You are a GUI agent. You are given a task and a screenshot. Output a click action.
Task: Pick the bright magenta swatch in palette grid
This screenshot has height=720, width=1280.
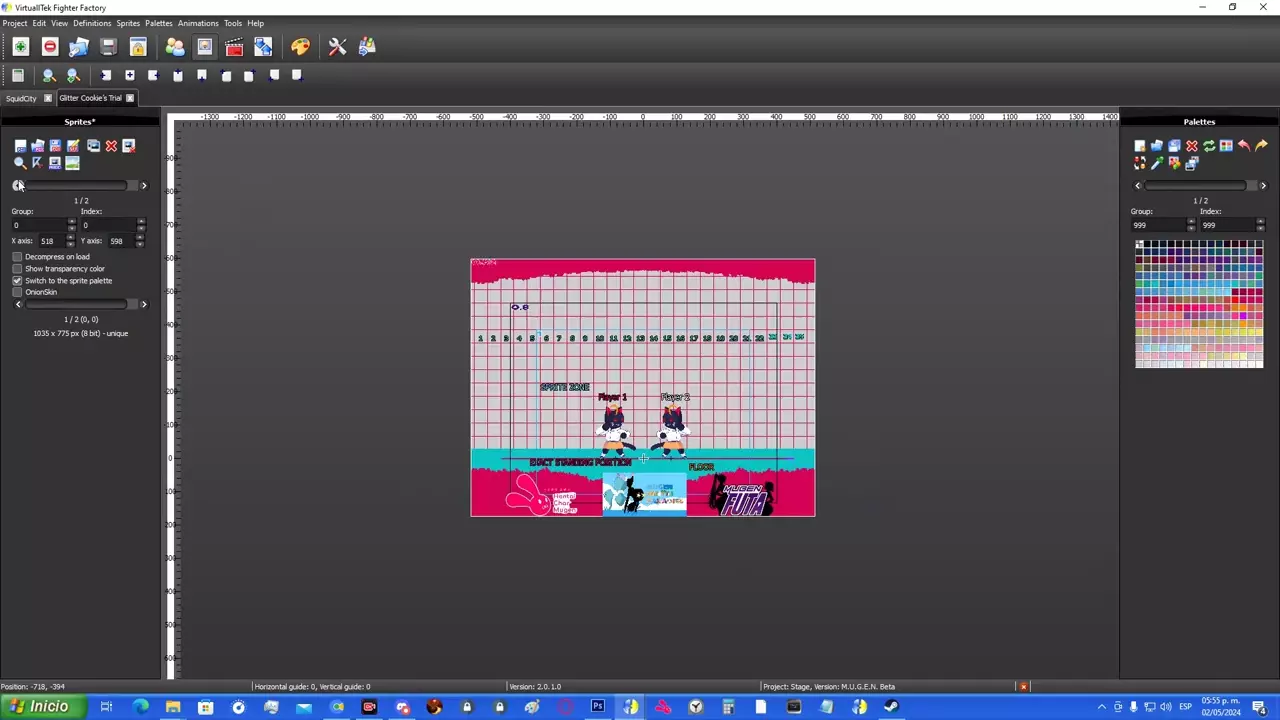pyautogui.click(x=1241, y=316)
